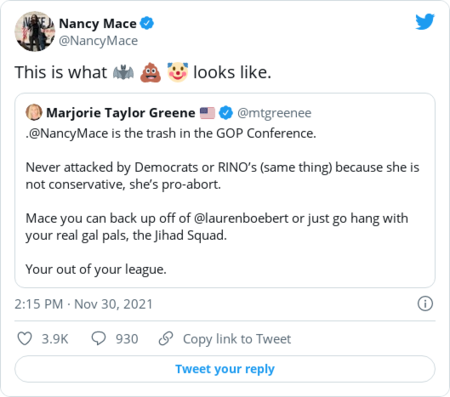Click the chain link icon

point(166,338)
